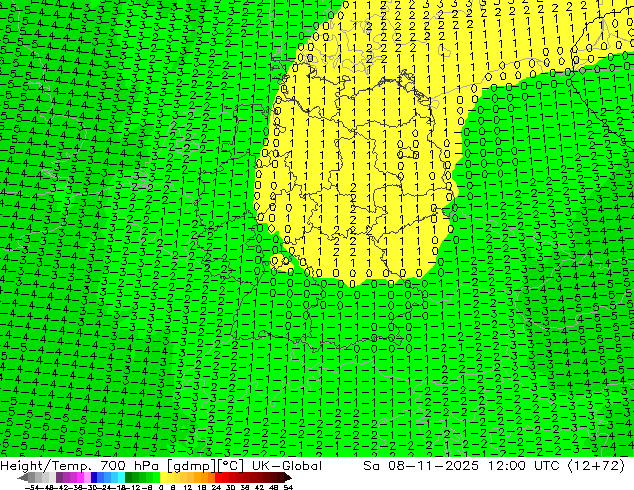Click the "Height/Temp. 700 hPa" map title
The image size is (634, 490).
(x=79, y=466)
